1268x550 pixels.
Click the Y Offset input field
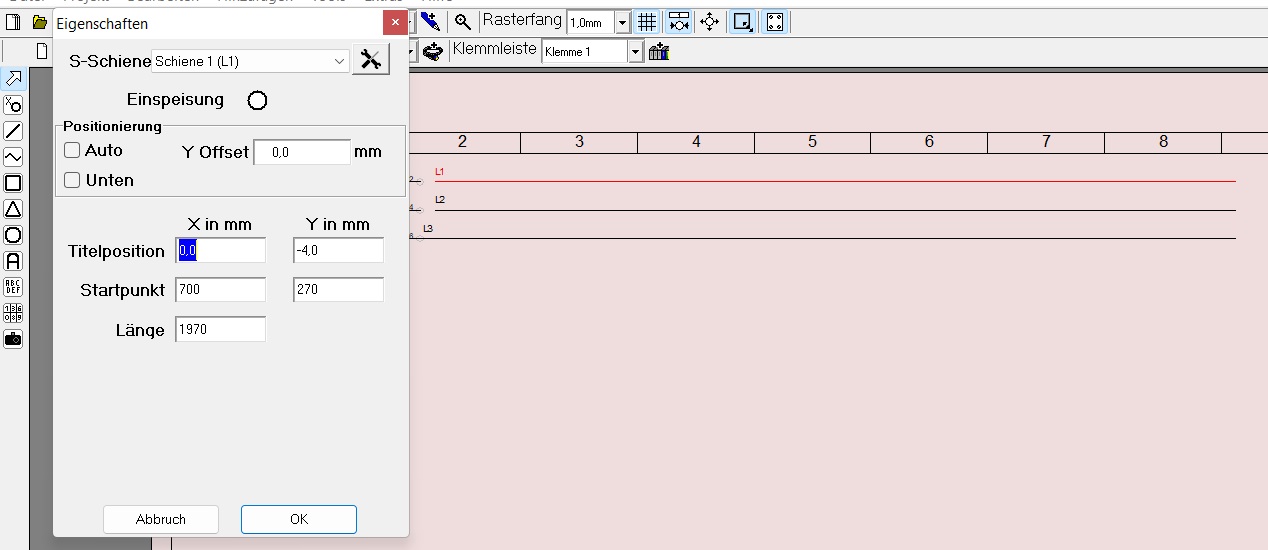tap(301, 153)
